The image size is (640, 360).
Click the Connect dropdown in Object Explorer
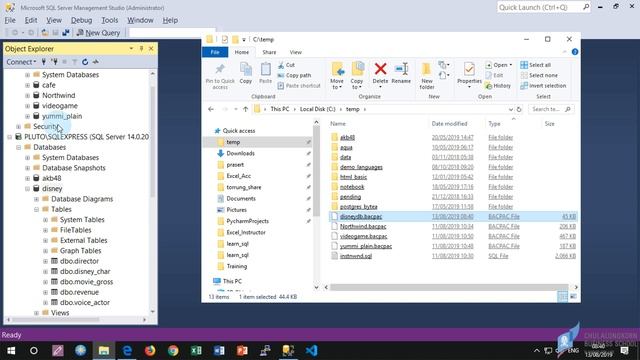coord(21,62)
